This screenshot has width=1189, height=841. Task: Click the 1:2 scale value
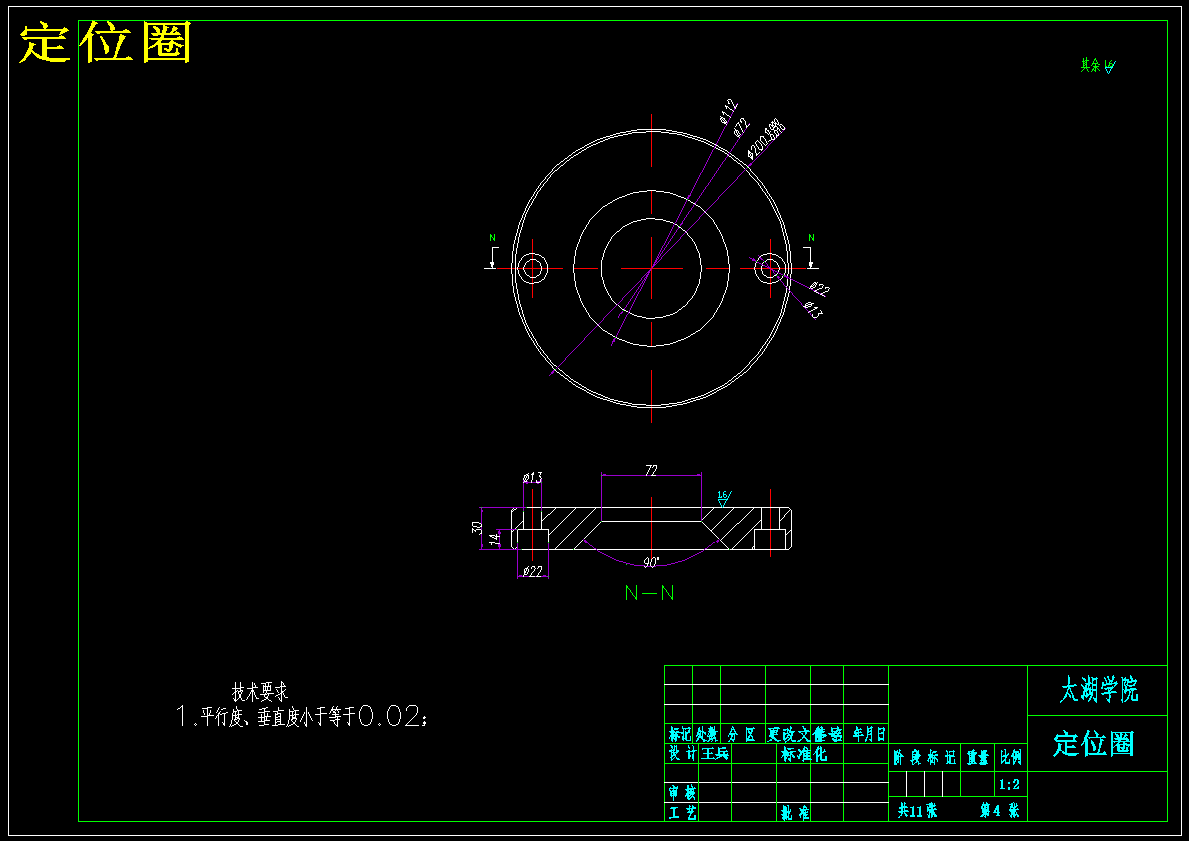[x=1009, y=784]
